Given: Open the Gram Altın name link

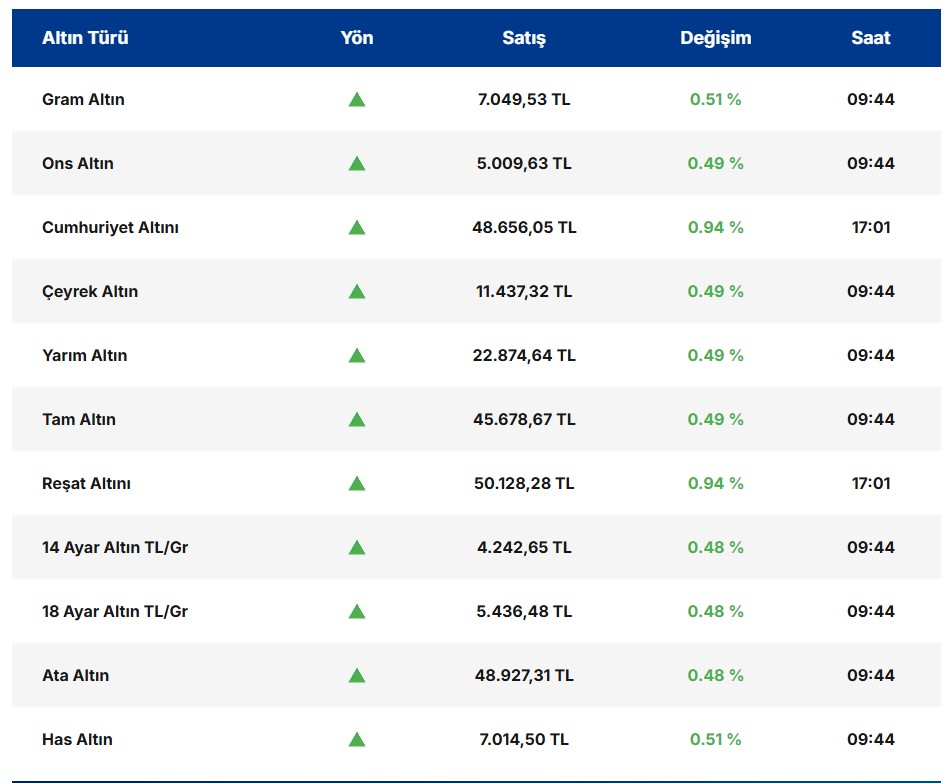Looking at the screenshot, I should (83, 99).
